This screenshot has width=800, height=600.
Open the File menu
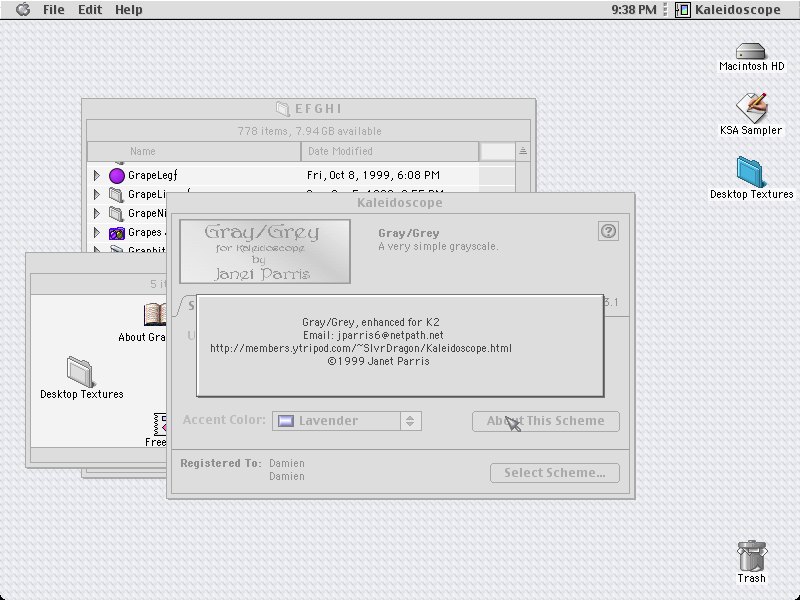click(x=54, y=10)
